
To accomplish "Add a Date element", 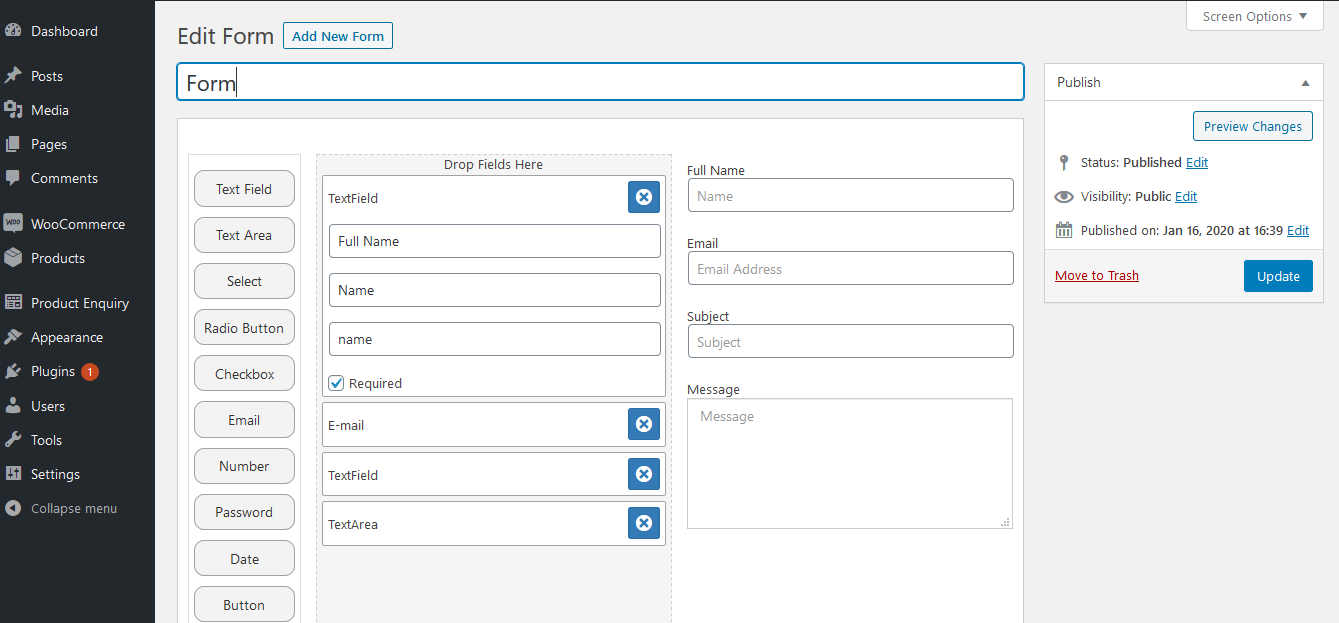I will pos(244,559).
